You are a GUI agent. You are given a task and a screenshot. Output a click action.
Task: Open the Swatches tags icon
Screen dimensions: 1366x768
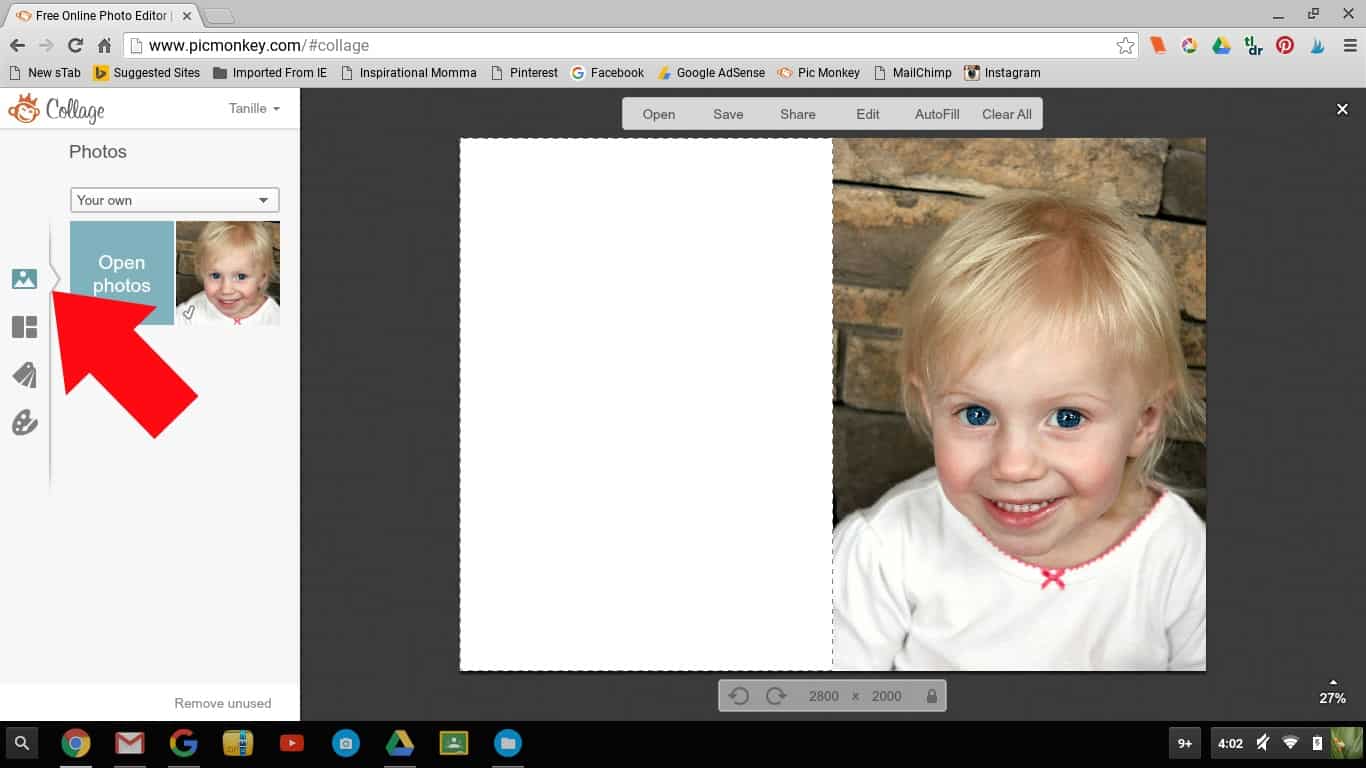click(24, 375)
